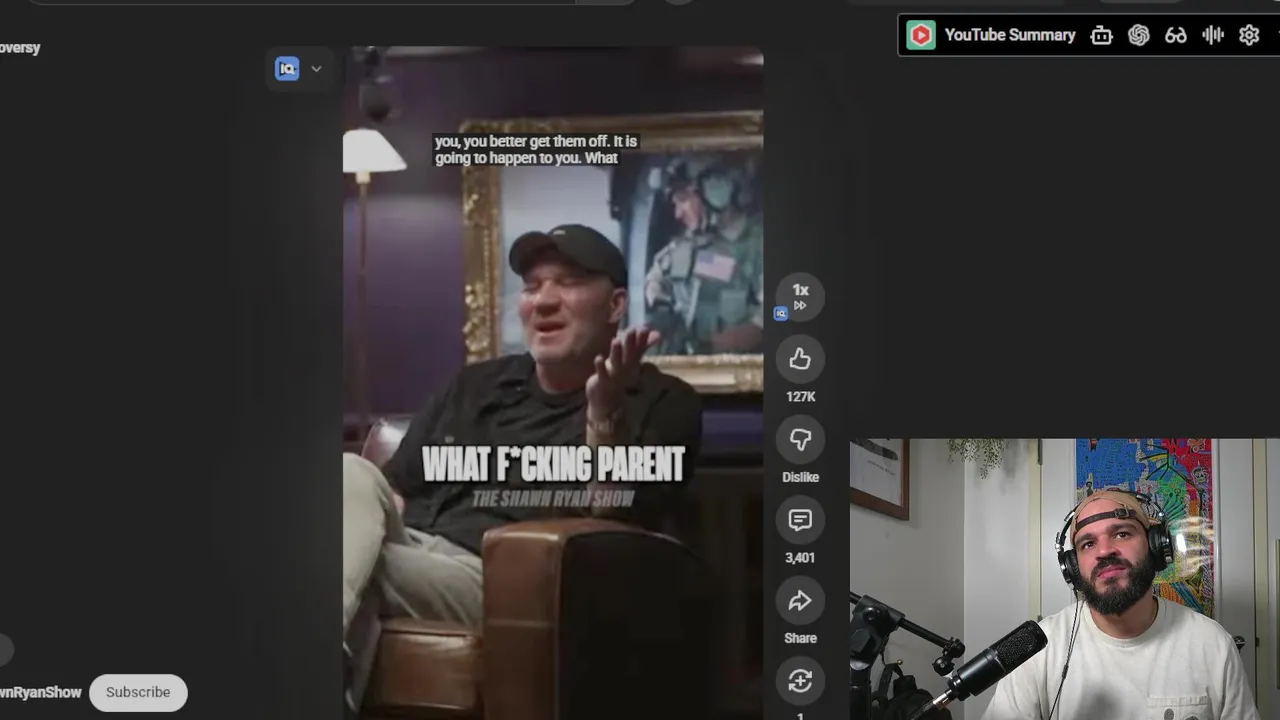
Task: Change the 1x playback speed
Action: pyautogui.click(x=800, y=297)
